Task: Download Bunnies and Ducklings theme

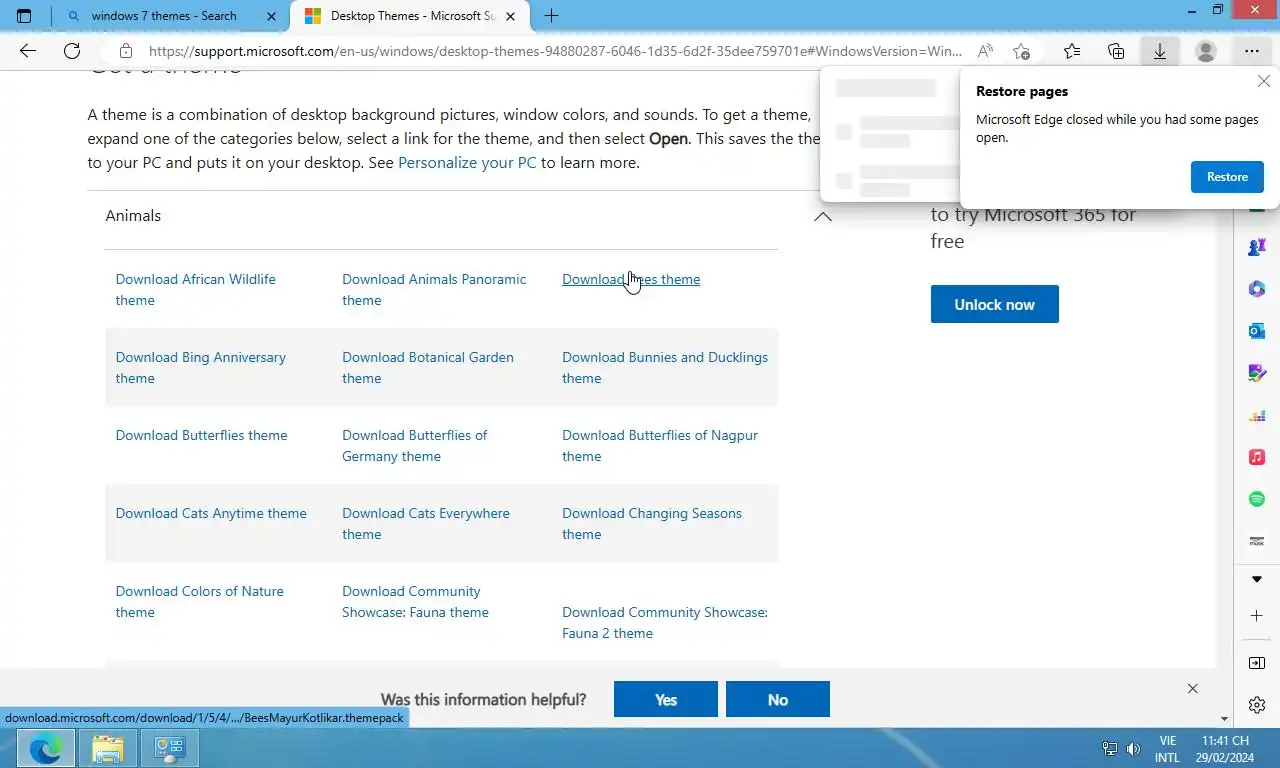Action: (665, 367)
